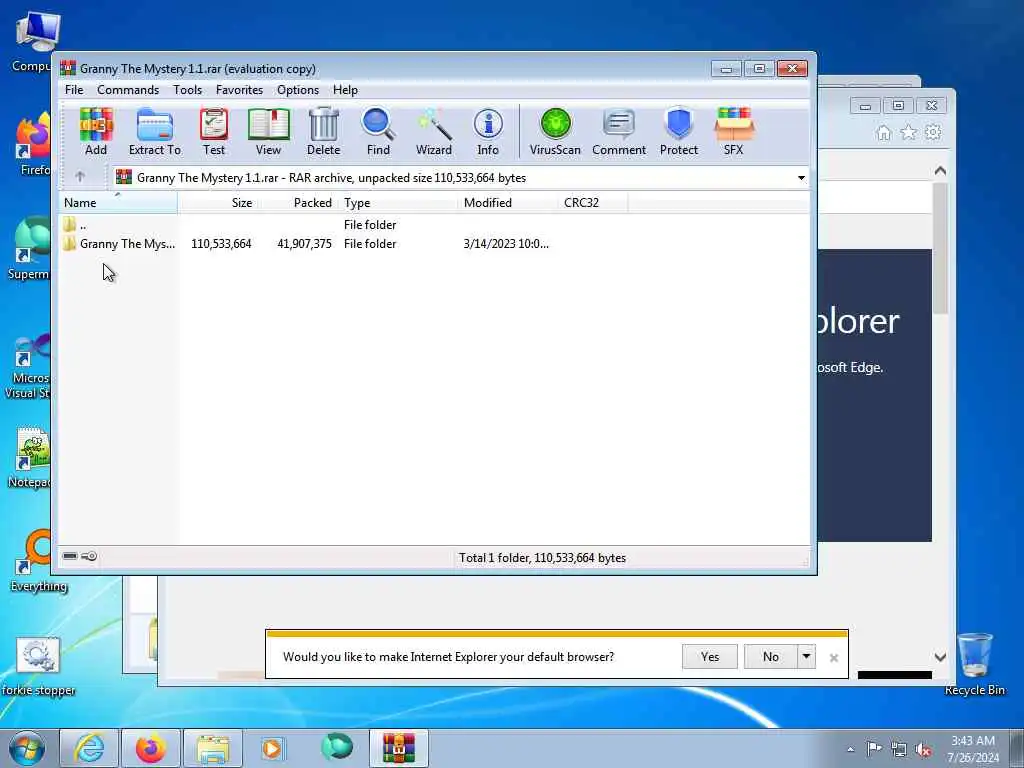
Task: Open the Commands menu
Action: [x=128, y=90]
